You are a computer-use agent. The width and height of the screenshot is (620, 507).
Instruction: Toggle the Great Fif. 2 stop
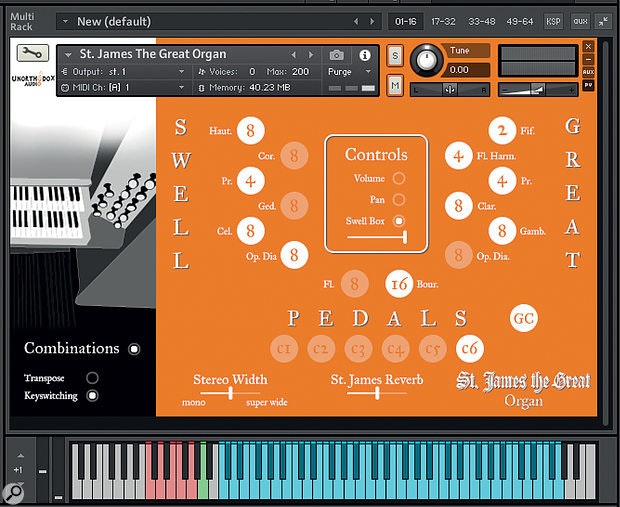click(502, 131)
